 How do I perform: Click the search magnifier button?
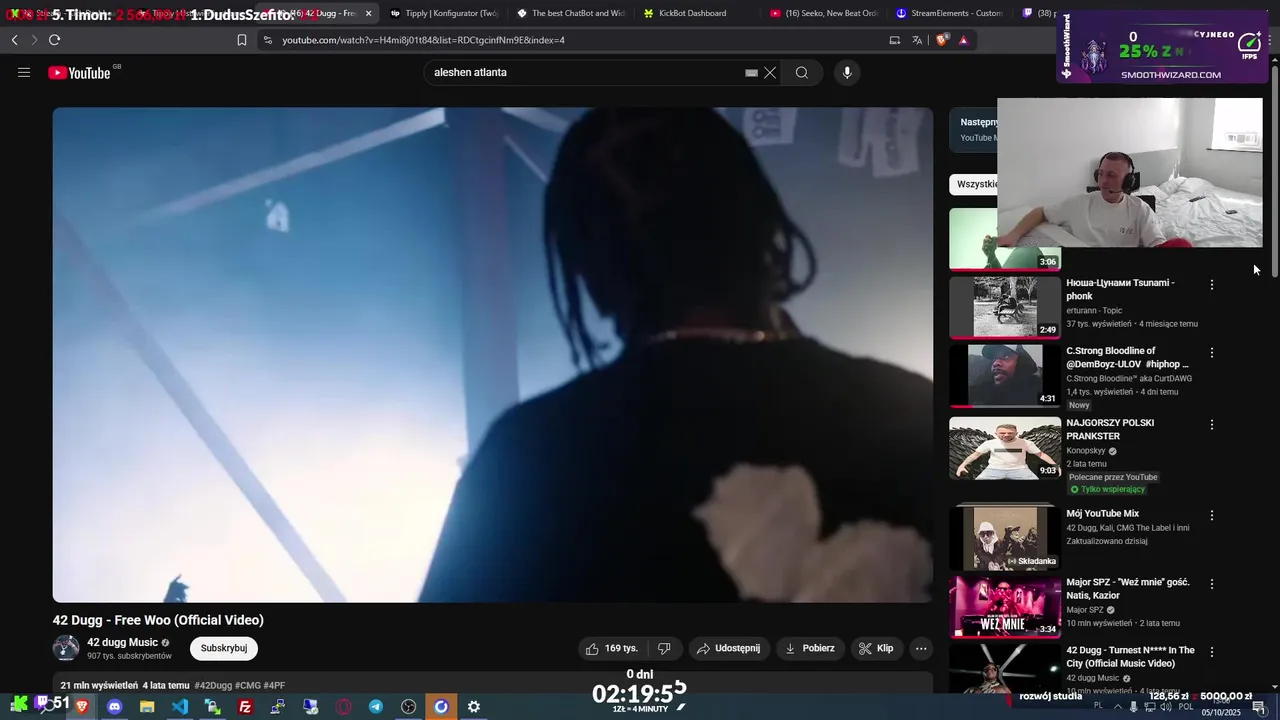[x=802, y=72]
